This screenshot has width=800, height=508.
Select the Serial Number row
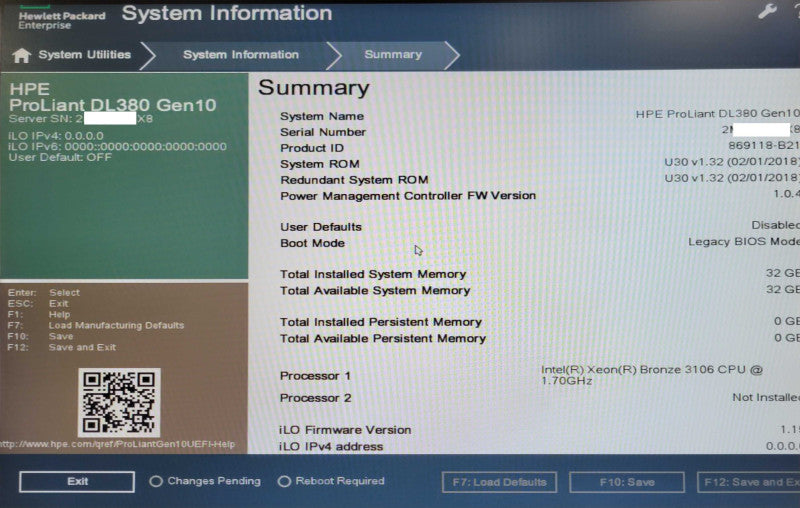[539, 131]
